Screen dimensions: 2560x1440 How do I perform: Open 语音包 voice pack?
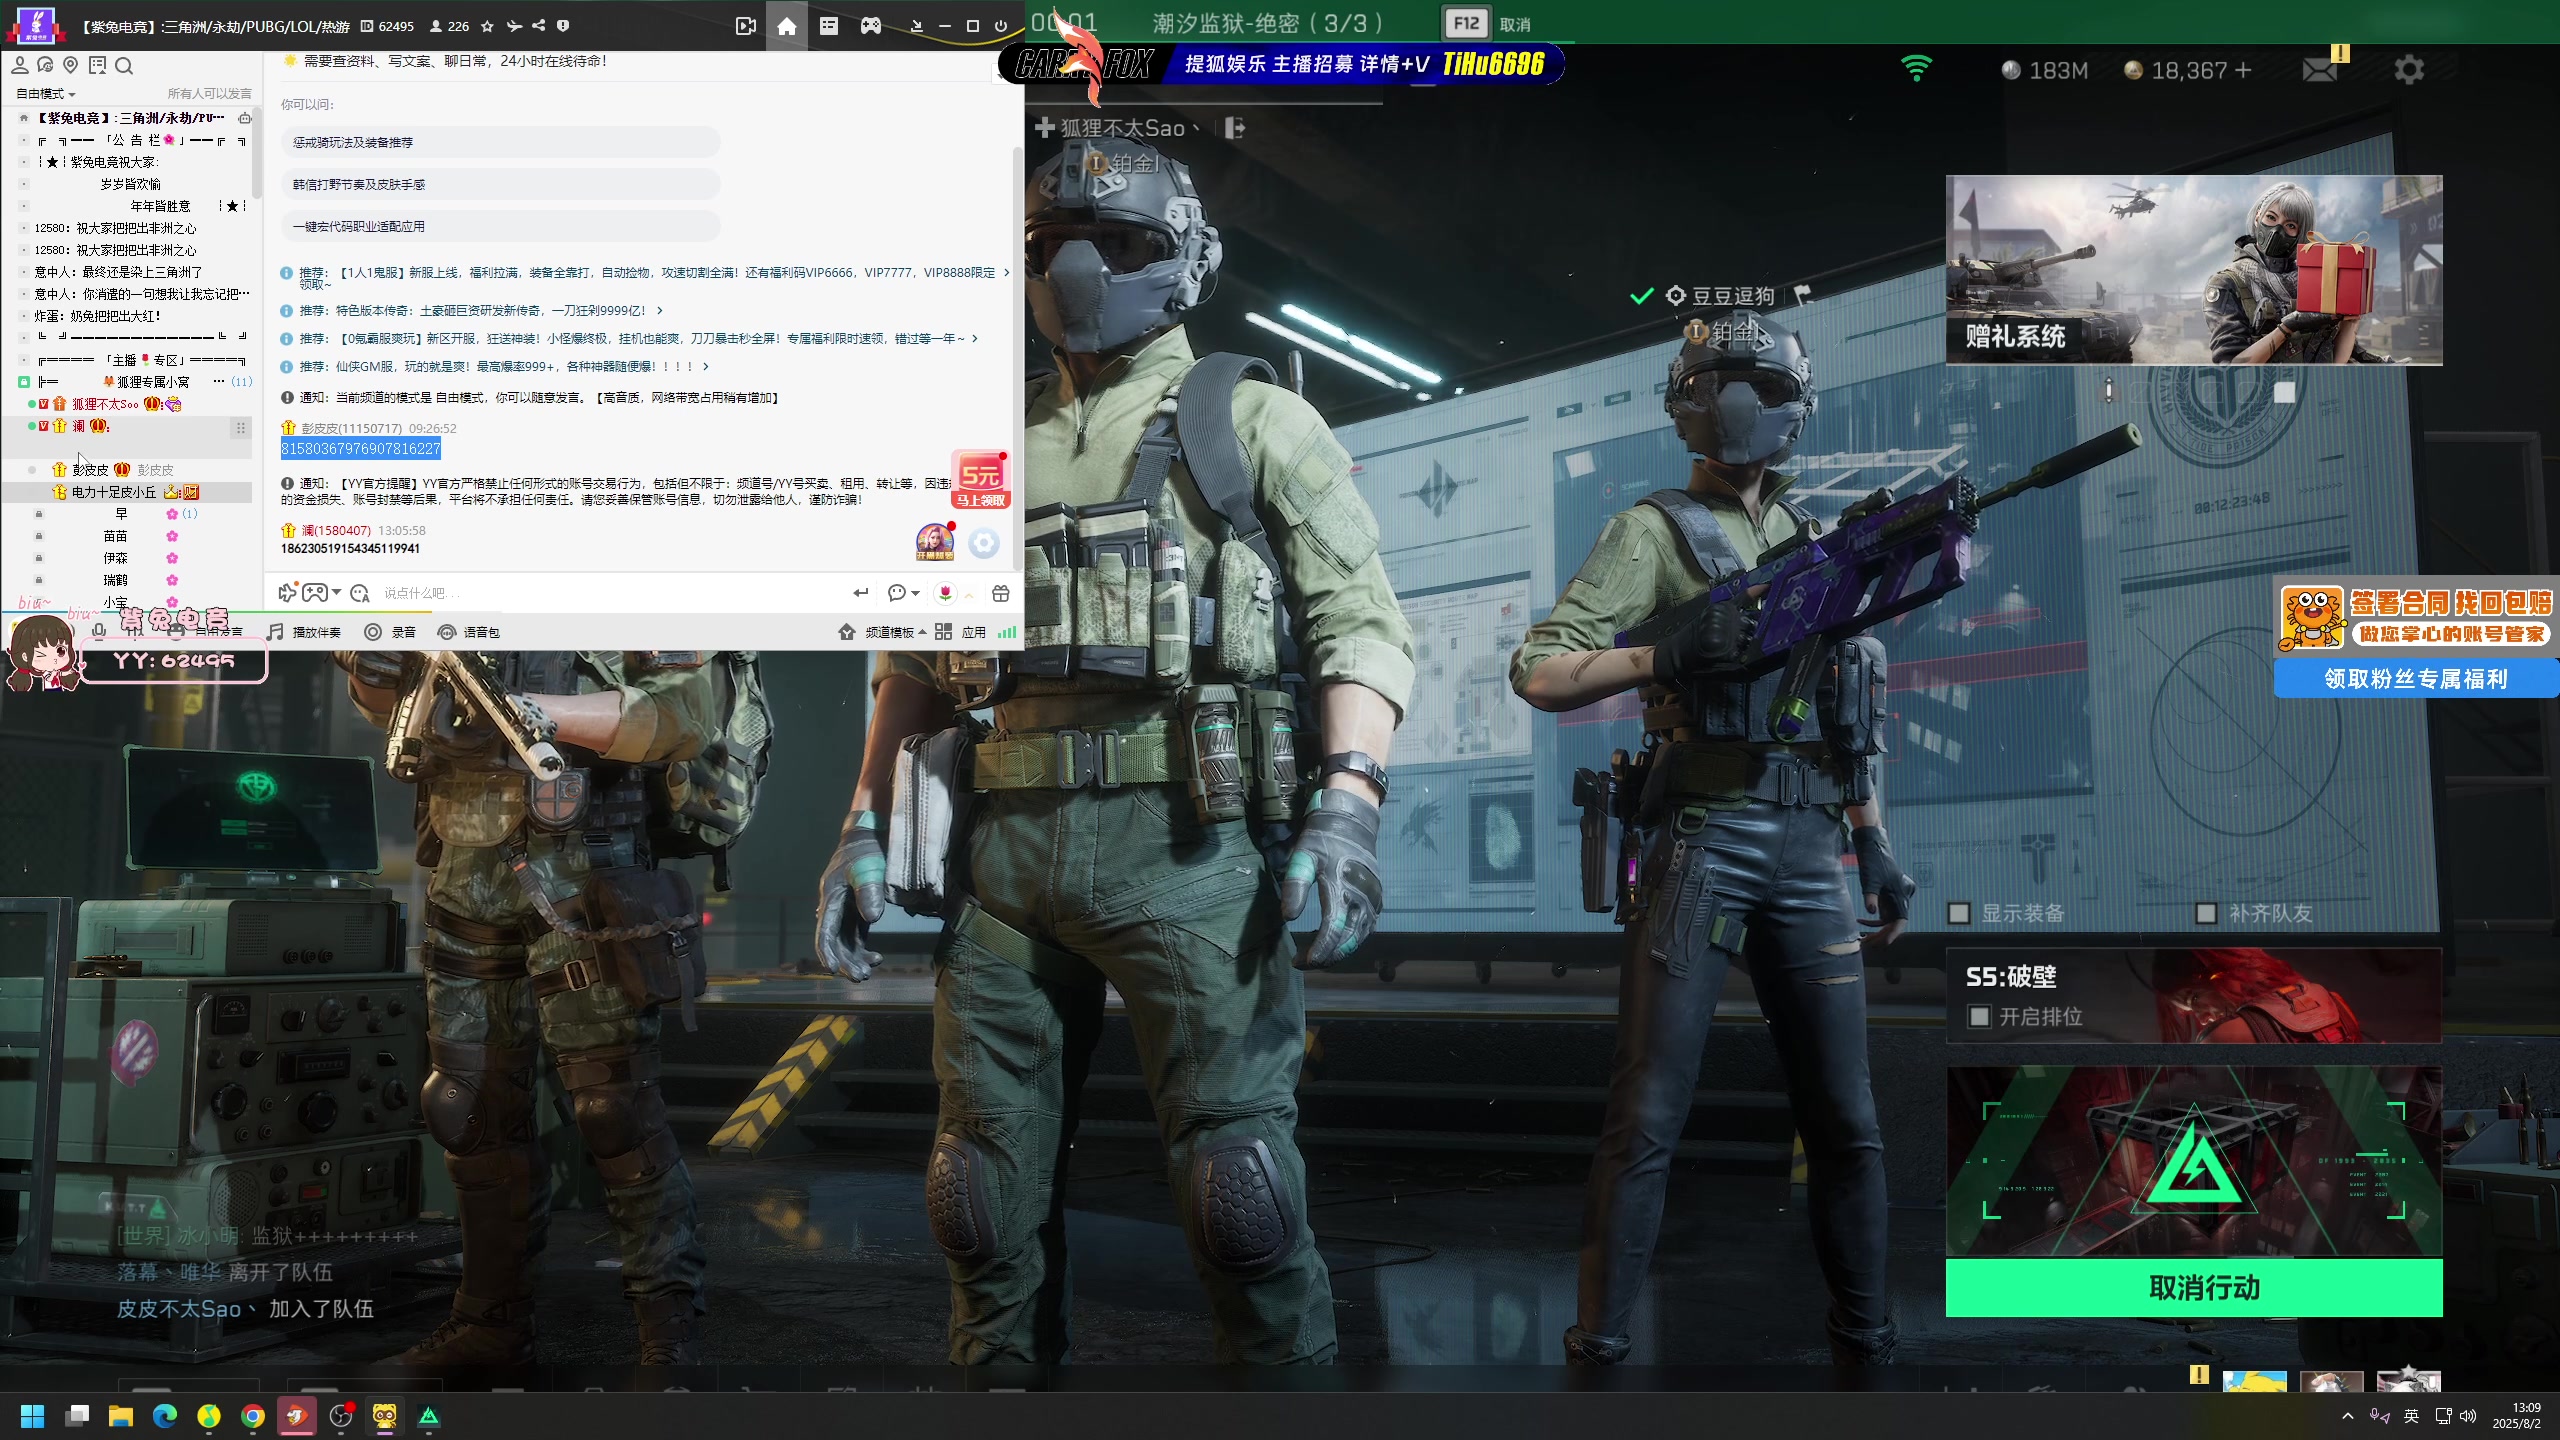point(469,632)
